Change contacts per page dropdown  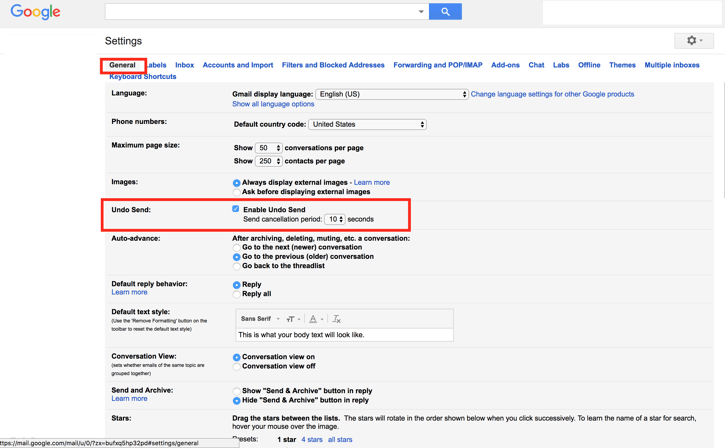pos(268,161)
